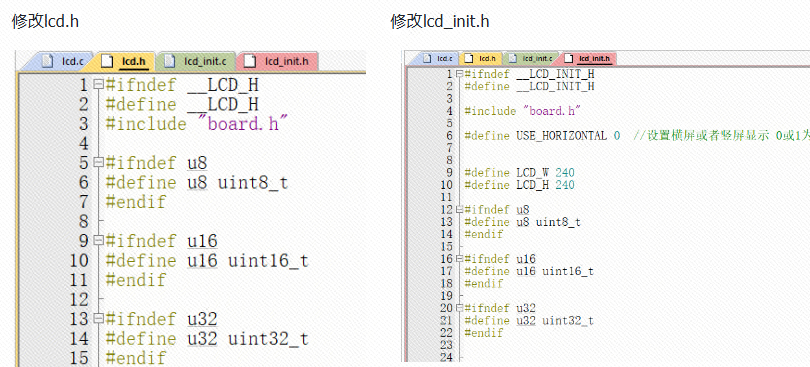This screenshot has width=810, height=367.
Task: Click lcd.h file icon in right editor
Action: pos(468,58)
